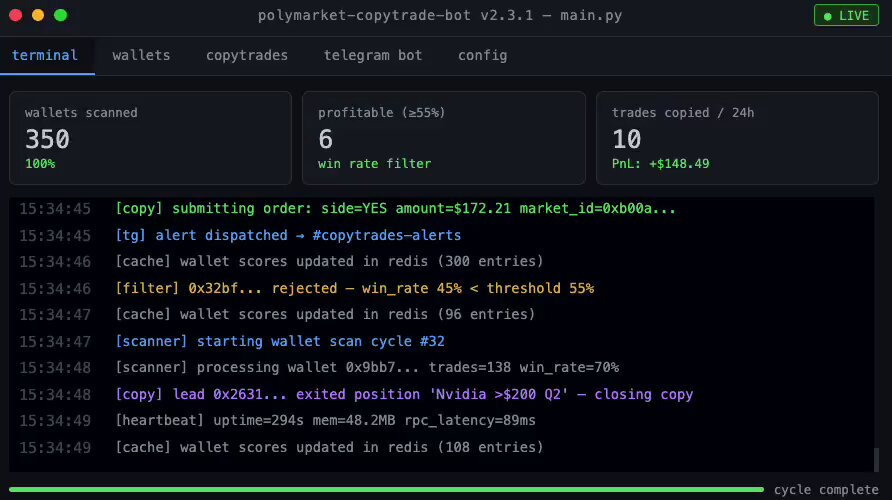The image size is (892, 500).
Task: Click the yellow minimize window dot
Action: (x=38, y=16)
